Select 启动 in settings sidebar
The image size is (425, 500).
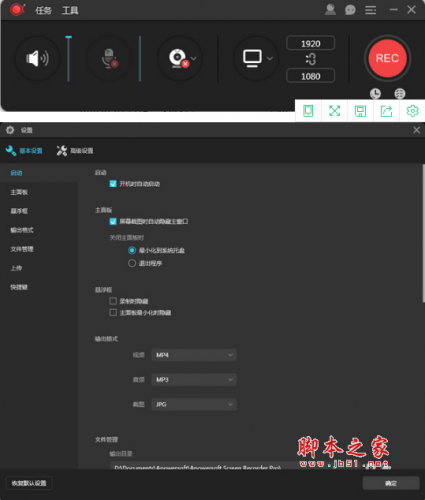pos(16,173)
